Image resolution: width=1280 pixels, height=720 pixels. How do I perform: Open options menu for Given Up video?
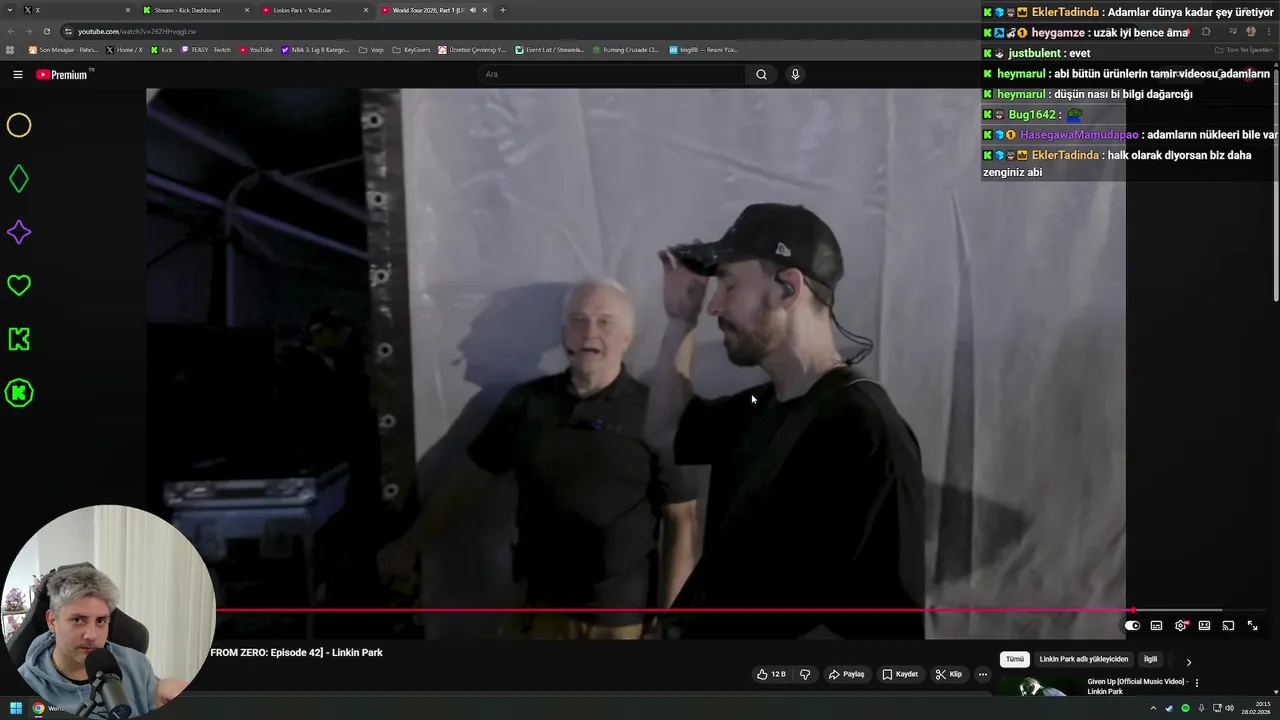coord(1196,683)
